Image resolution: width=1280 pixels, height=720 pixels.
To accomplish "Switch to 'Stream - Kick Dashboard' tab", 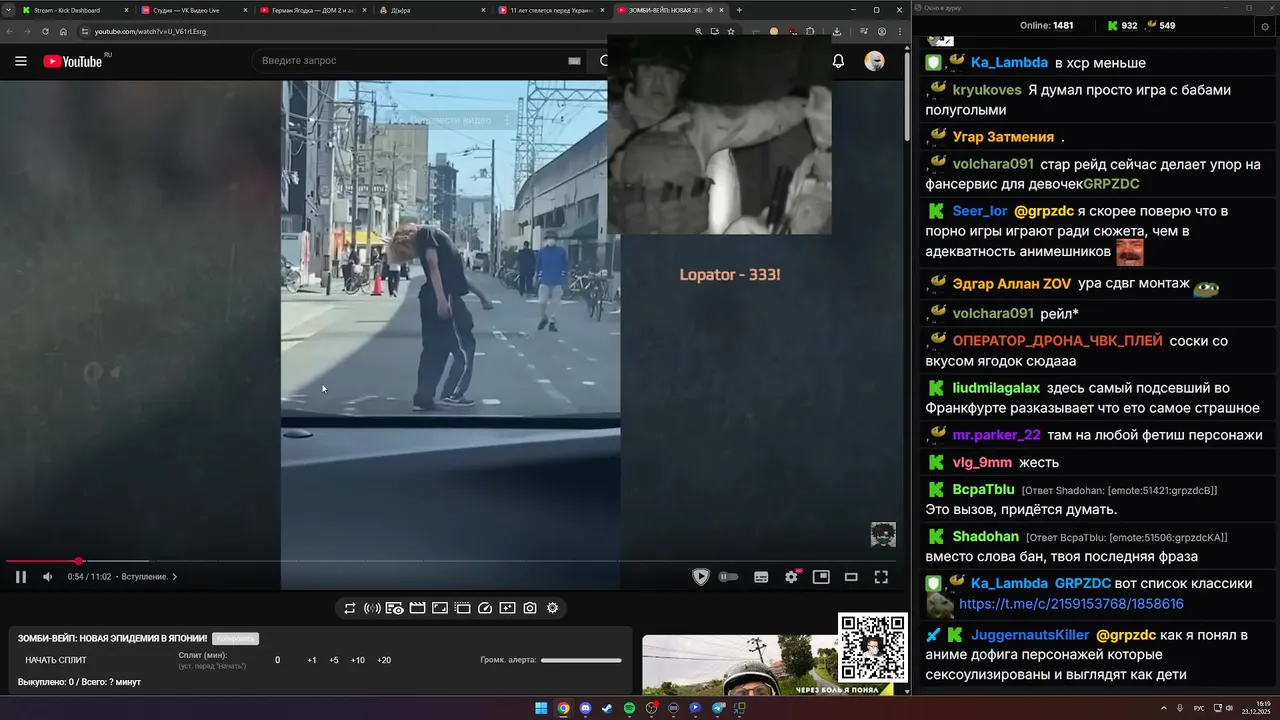I will pos(74,10).
